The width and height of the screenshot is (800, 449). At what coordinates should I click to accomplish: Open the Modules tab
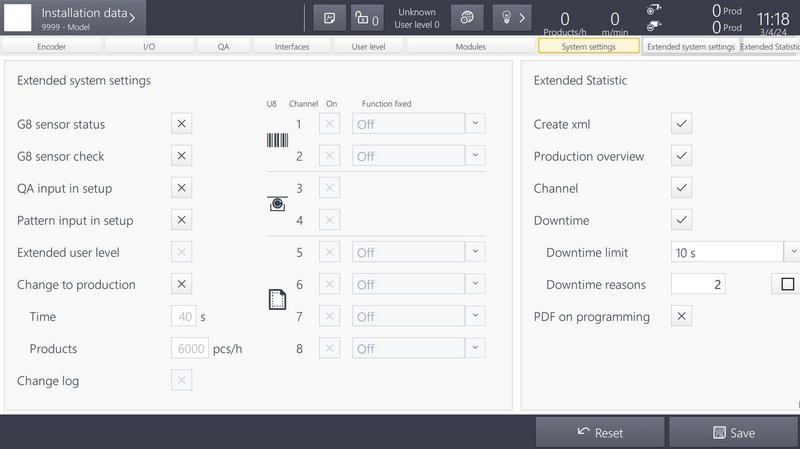click(470, 46)
